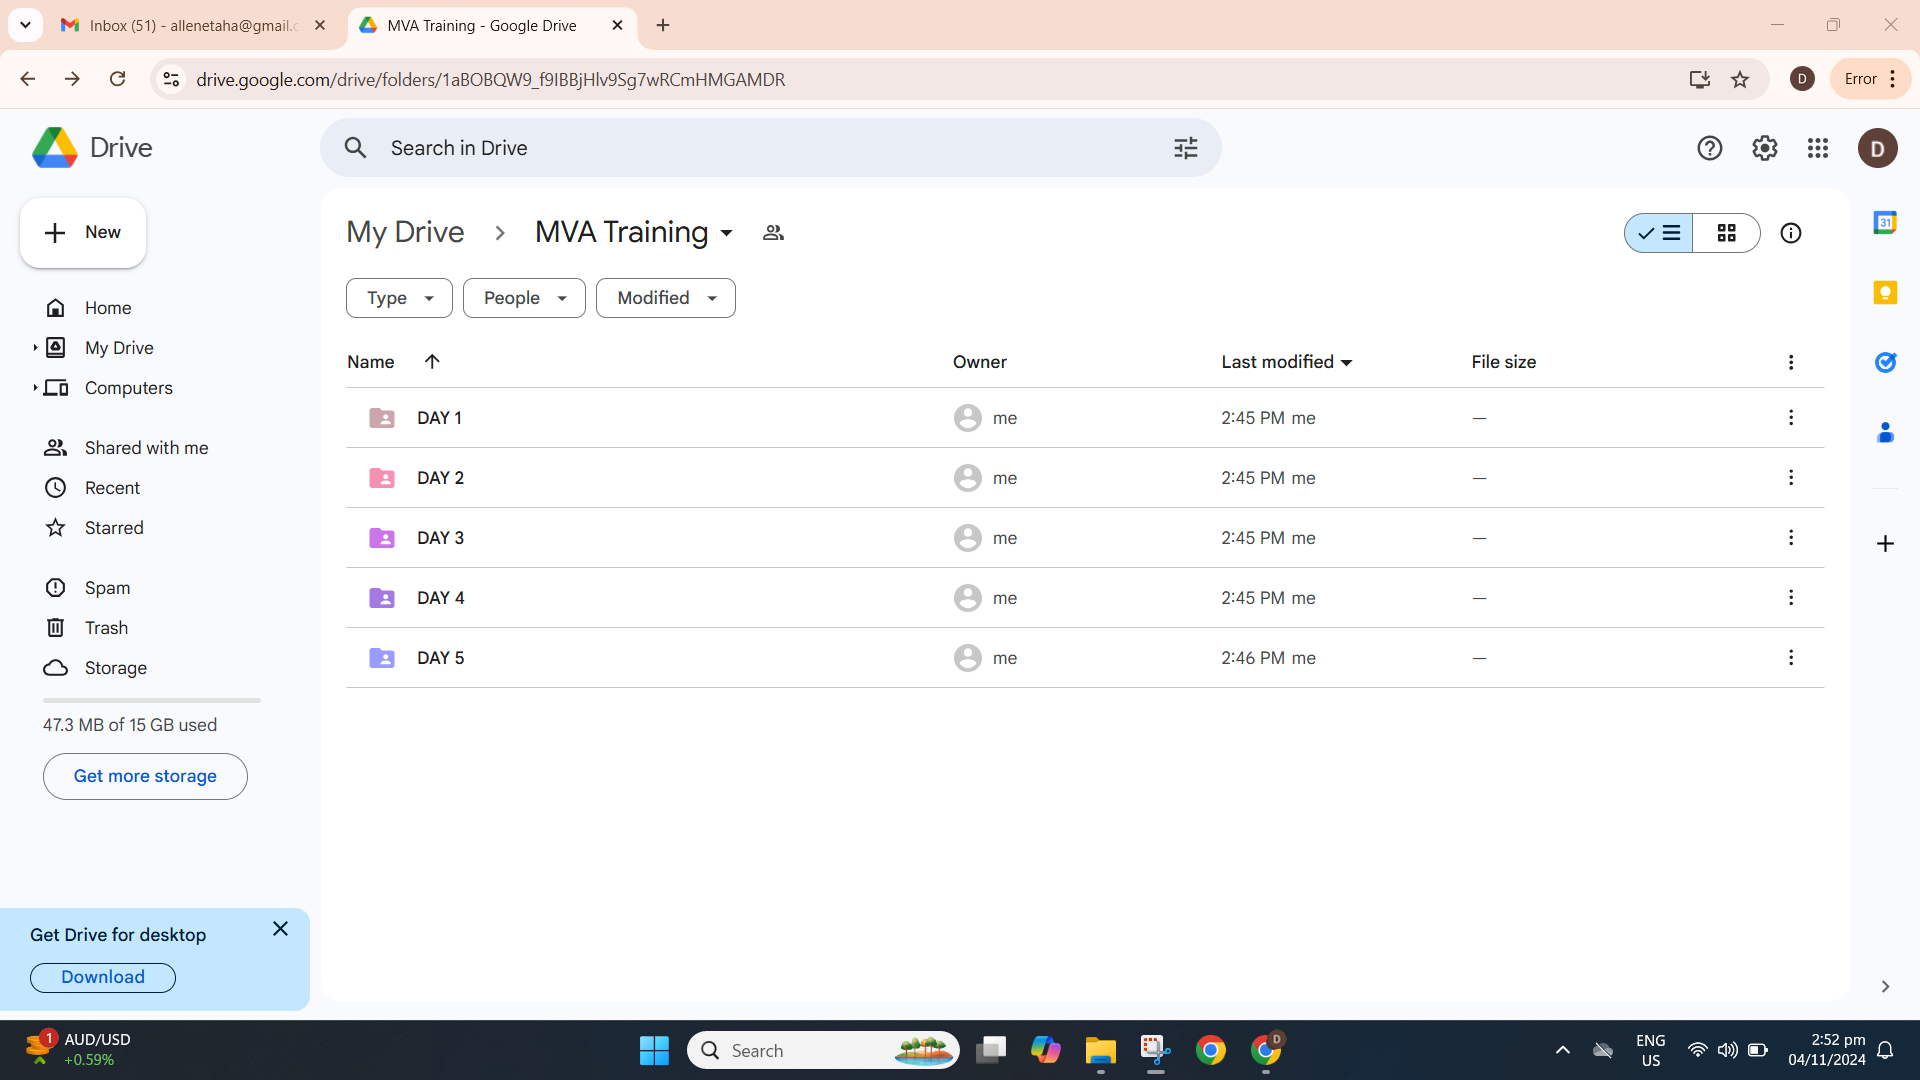This screenshot has height=1080, width=1920.
Task: Open the Type filter dropdown
Action: 399,298
